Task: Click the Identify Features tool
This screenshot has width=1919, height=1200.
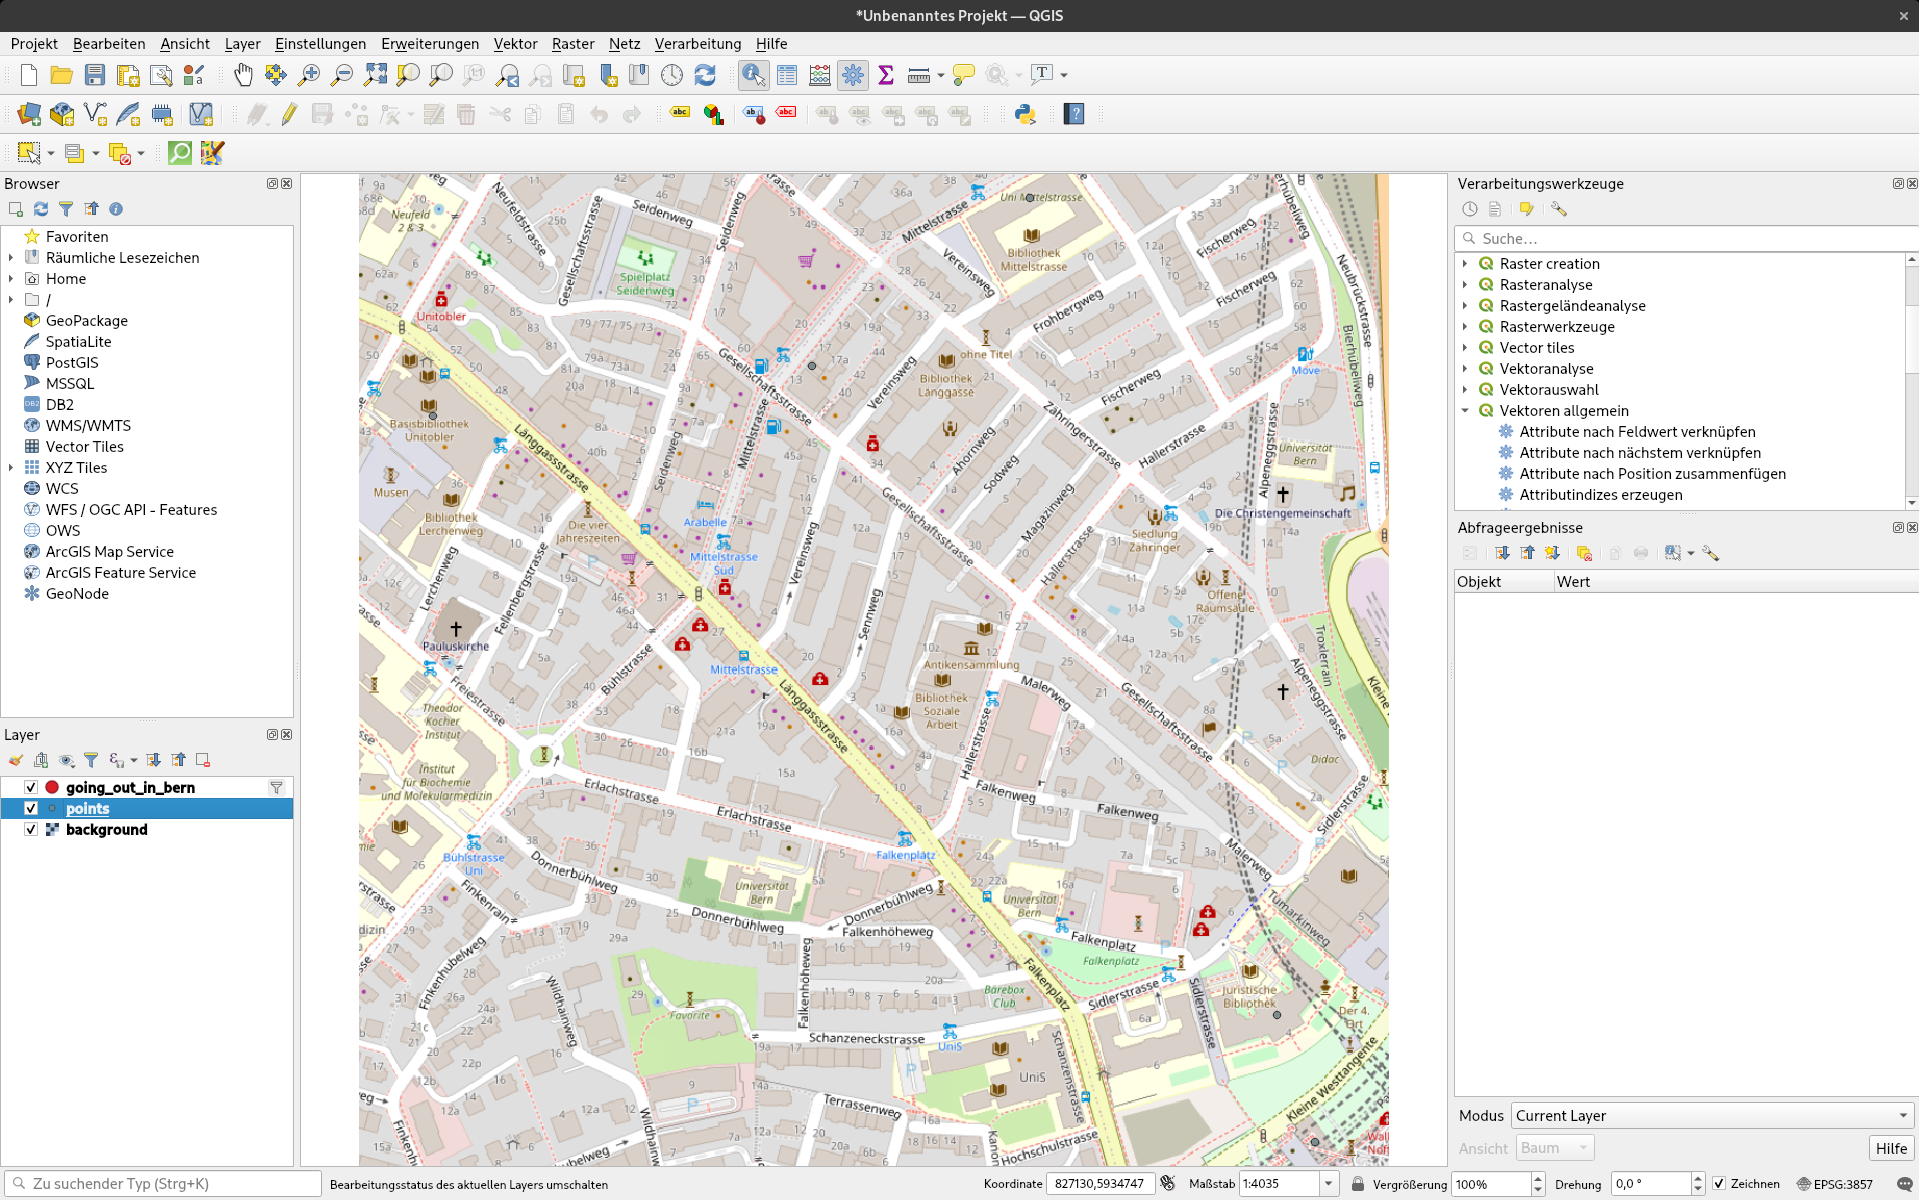Action: (x=753, y=75)
